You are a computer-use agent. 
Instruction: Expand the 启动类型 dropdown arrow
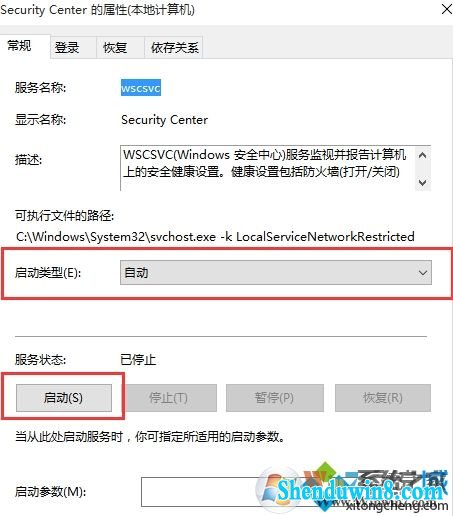pyautogui.click(x=423, y=273)
